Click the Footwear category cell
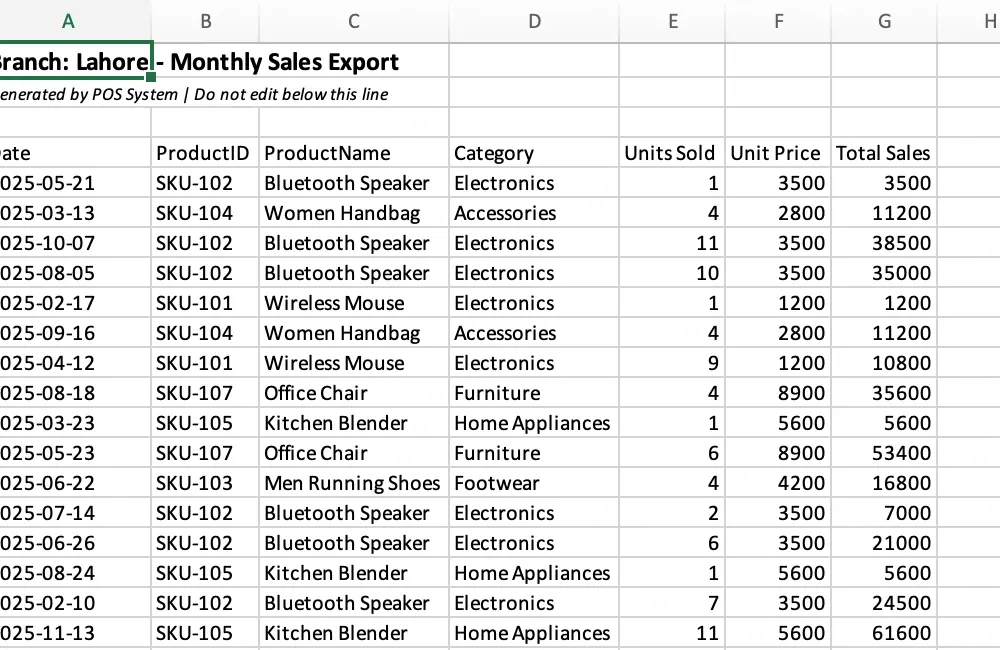 click(534, 483)
